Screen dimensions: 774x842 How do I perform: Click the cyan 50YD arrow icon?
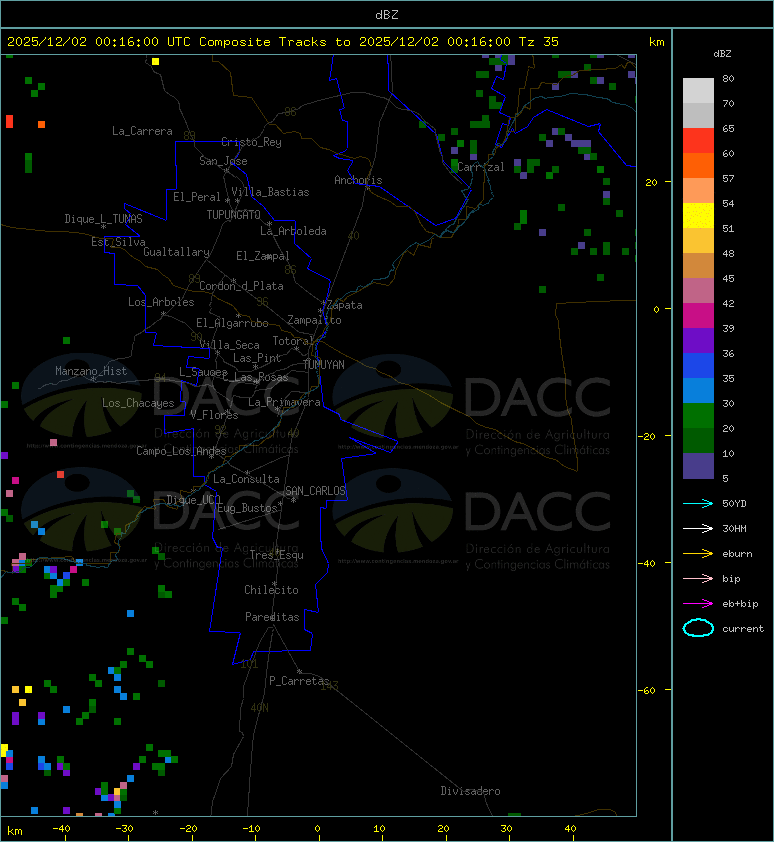coord(698,503)
